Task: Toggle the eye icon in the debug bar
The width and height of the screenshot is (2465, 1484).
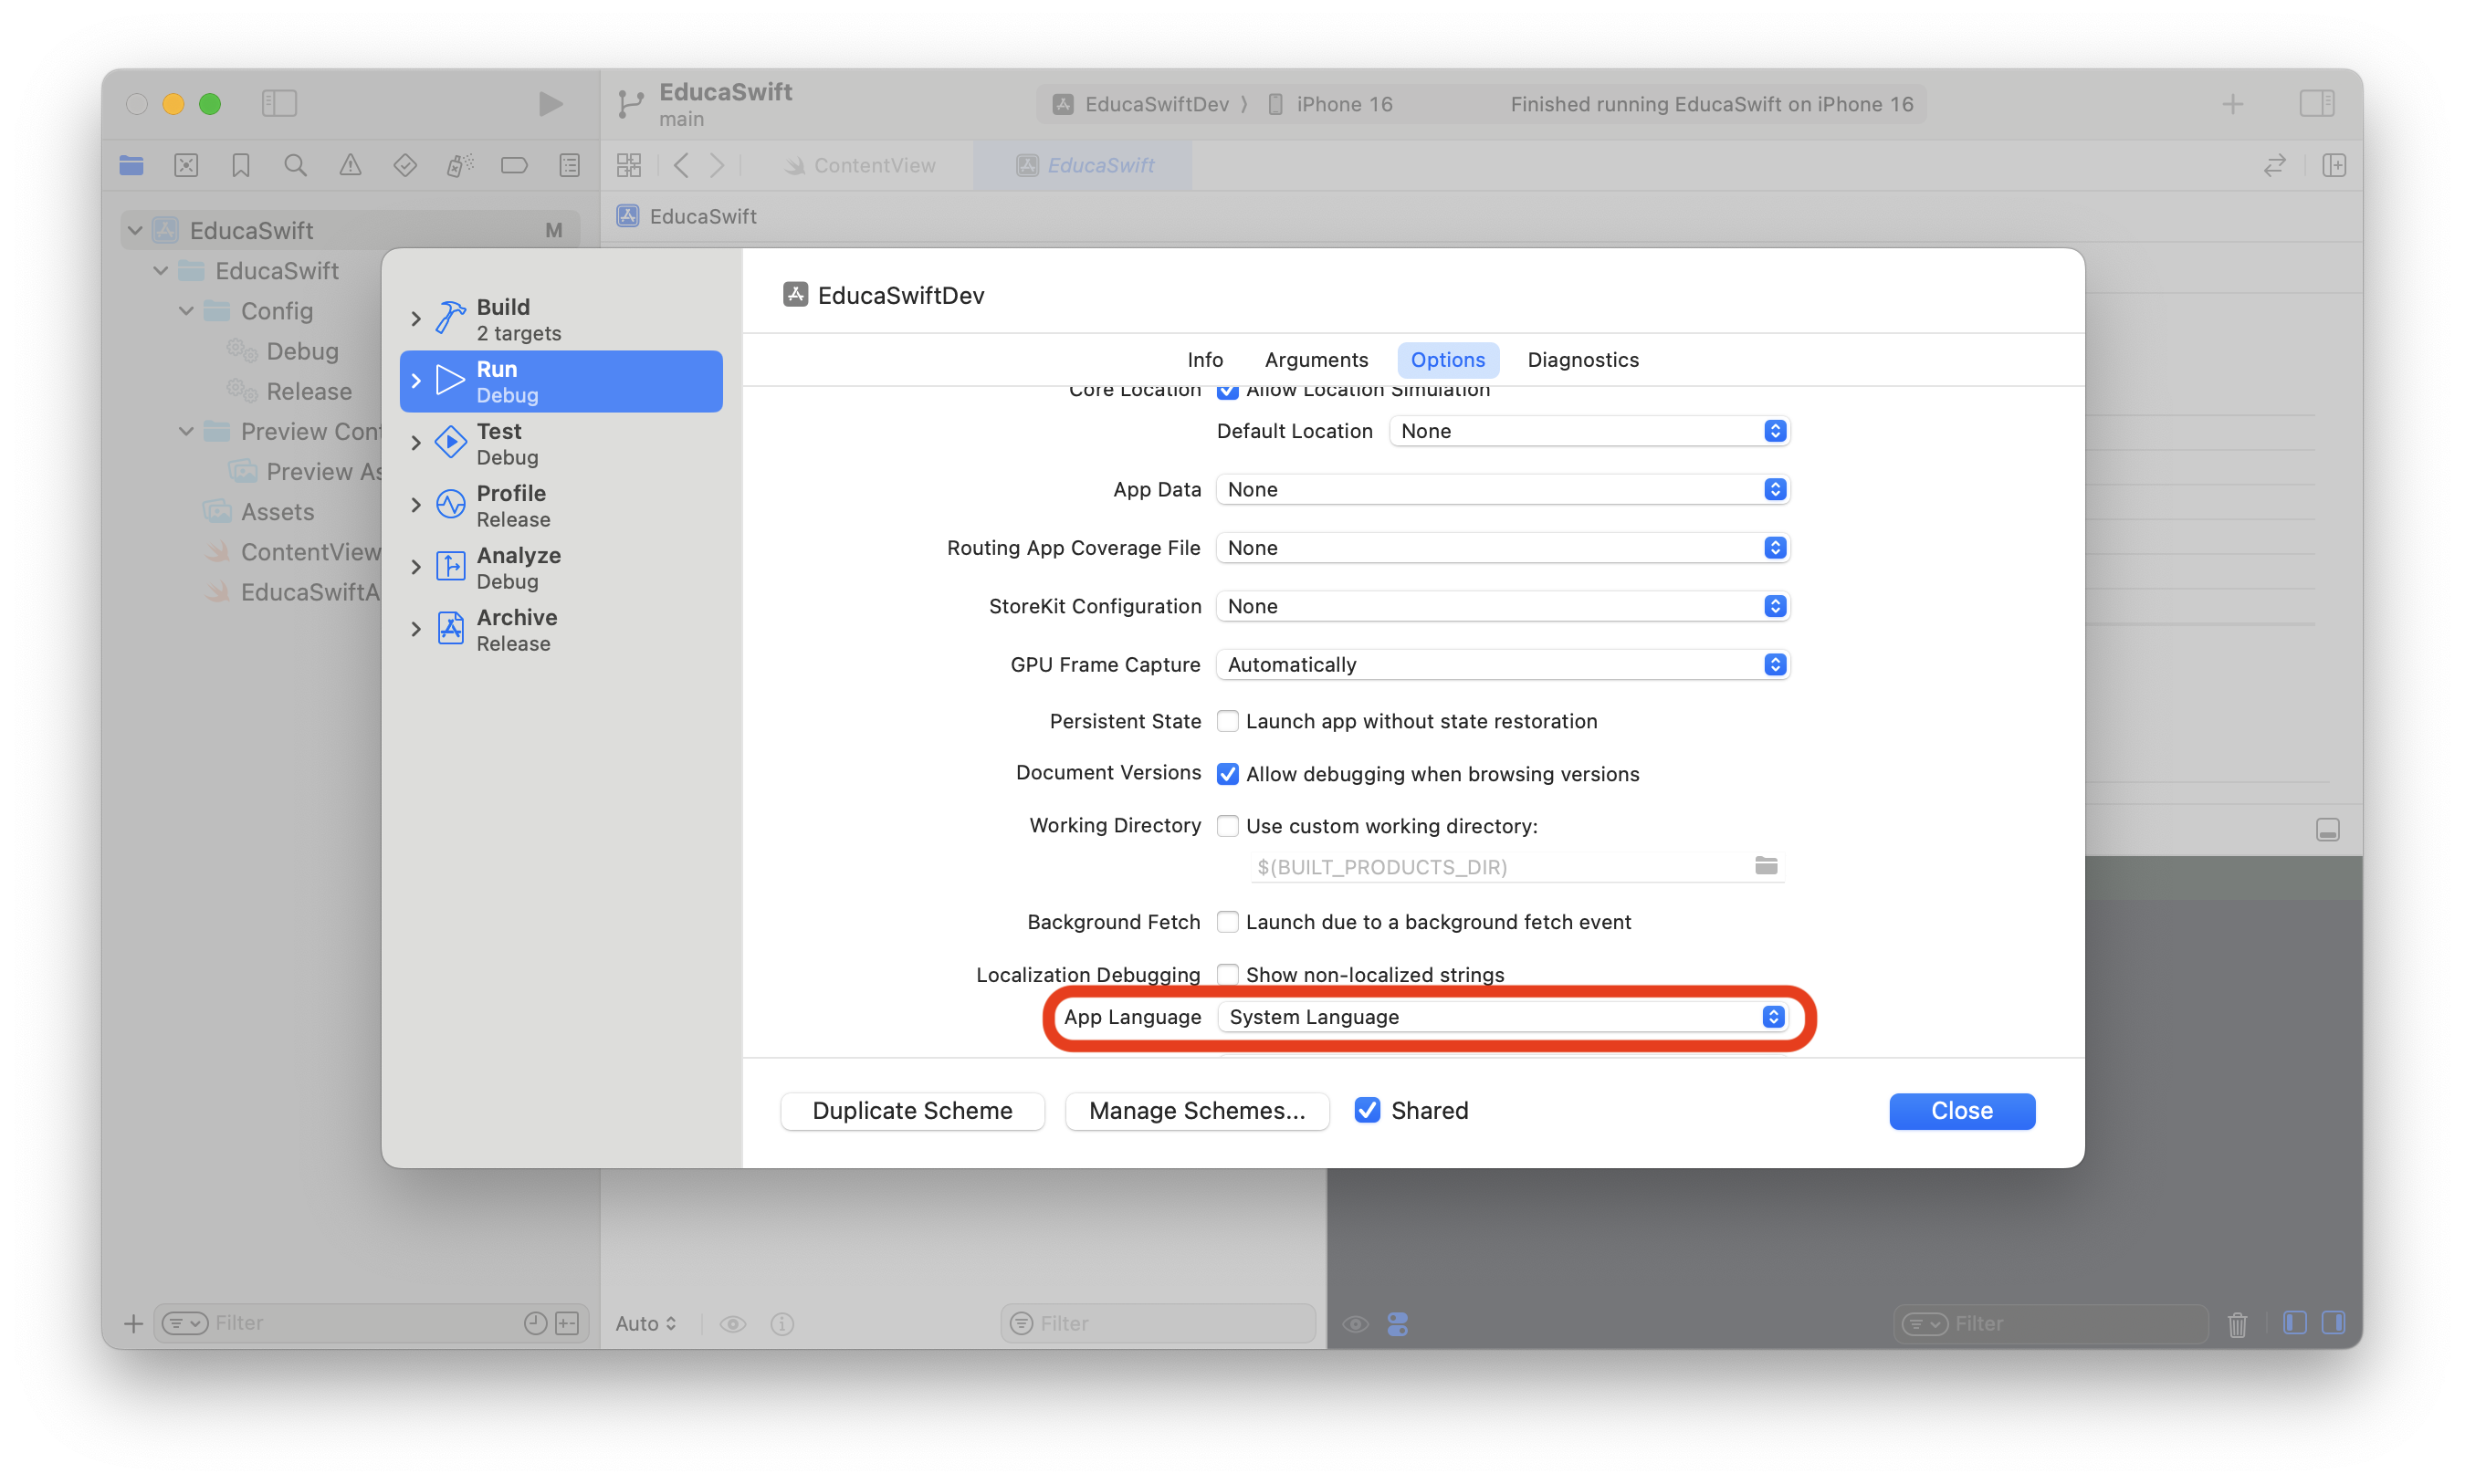Action: coord(732,1323)
